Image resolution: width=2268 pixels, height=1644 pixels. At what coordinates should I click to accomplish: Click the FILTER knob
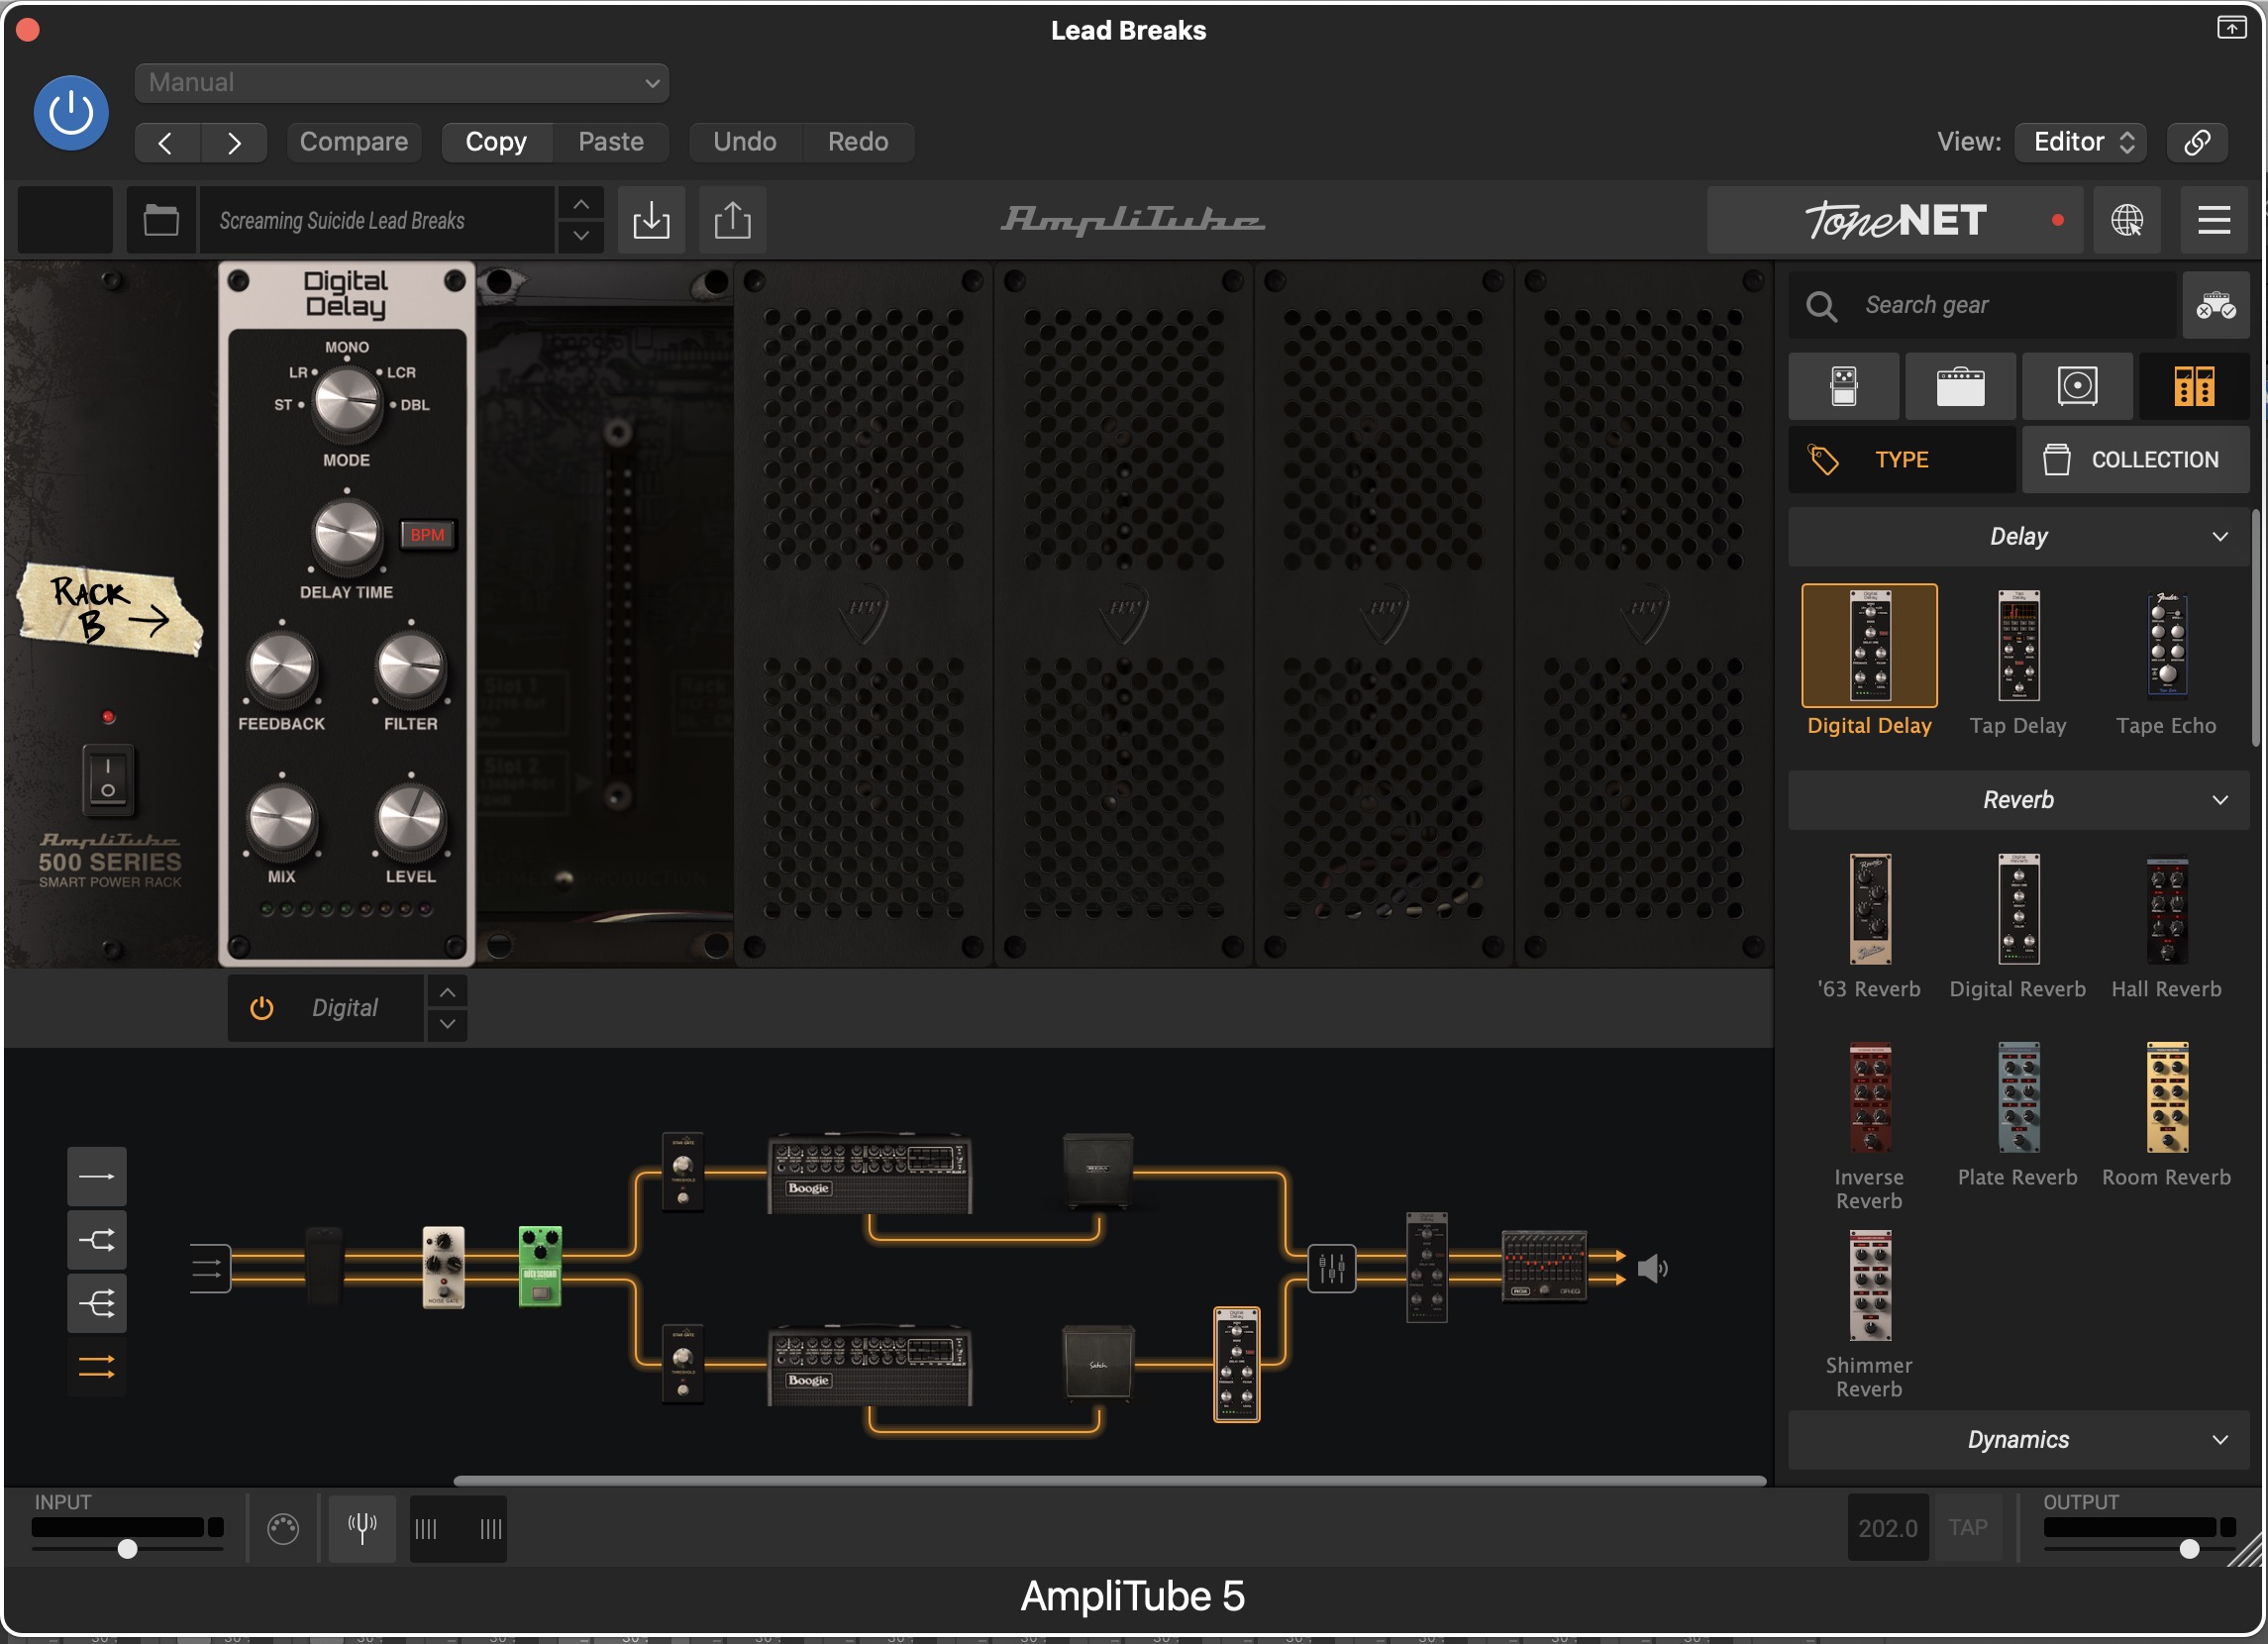(410, 667)
